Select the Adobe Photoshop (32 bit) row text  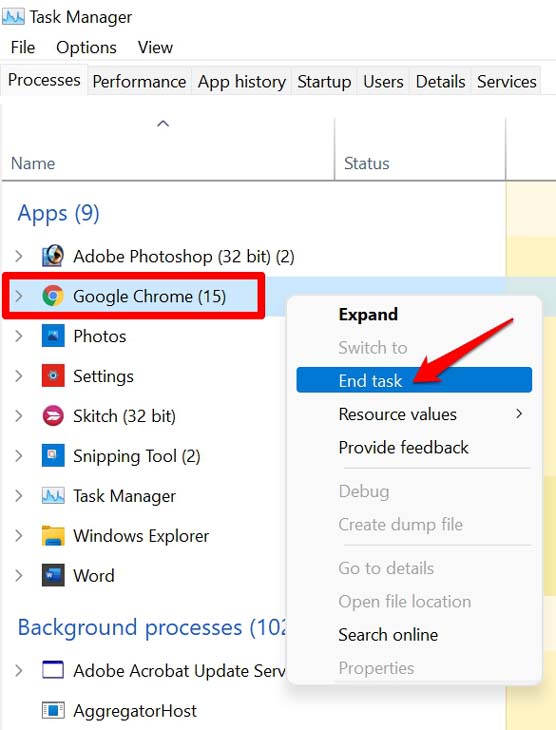pos(184,257)
